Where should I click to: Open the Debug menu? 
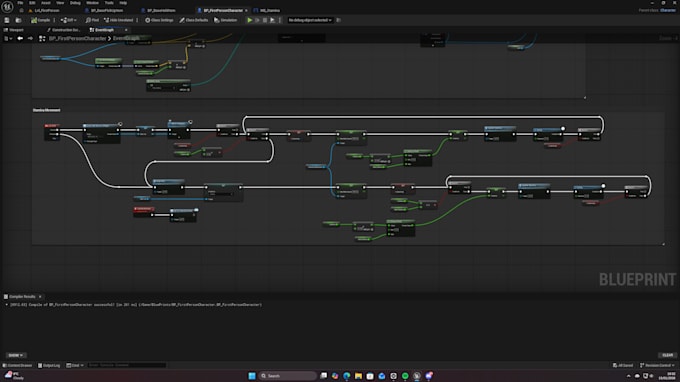[75, 3]
